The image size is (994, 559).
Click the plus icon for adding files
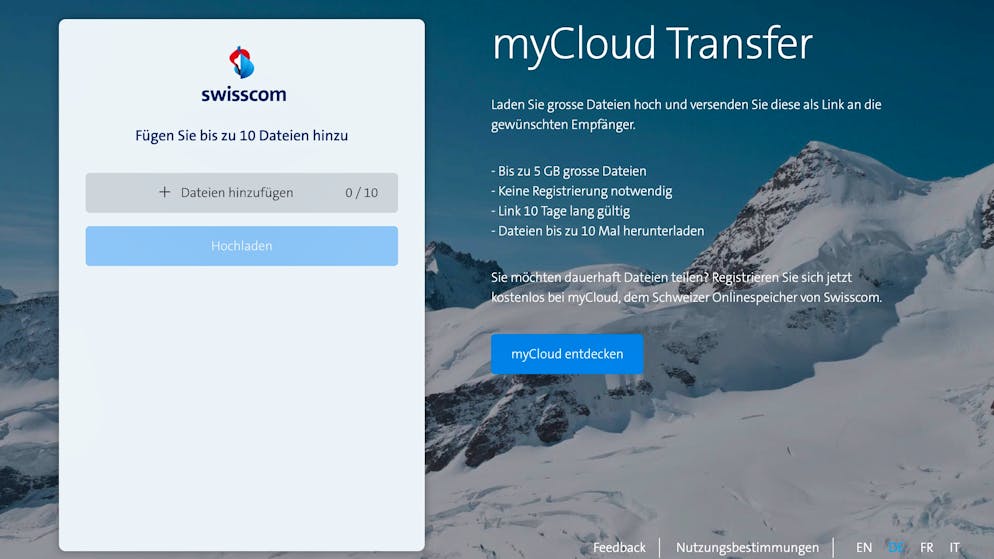(x=164, y=191)
